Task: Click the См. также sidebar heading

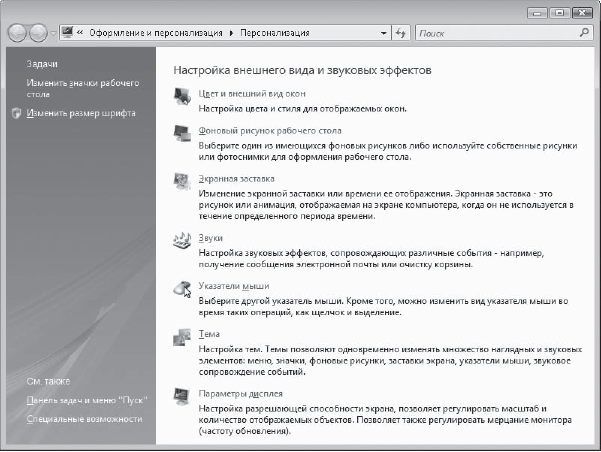Action: (x=48, y=381)
